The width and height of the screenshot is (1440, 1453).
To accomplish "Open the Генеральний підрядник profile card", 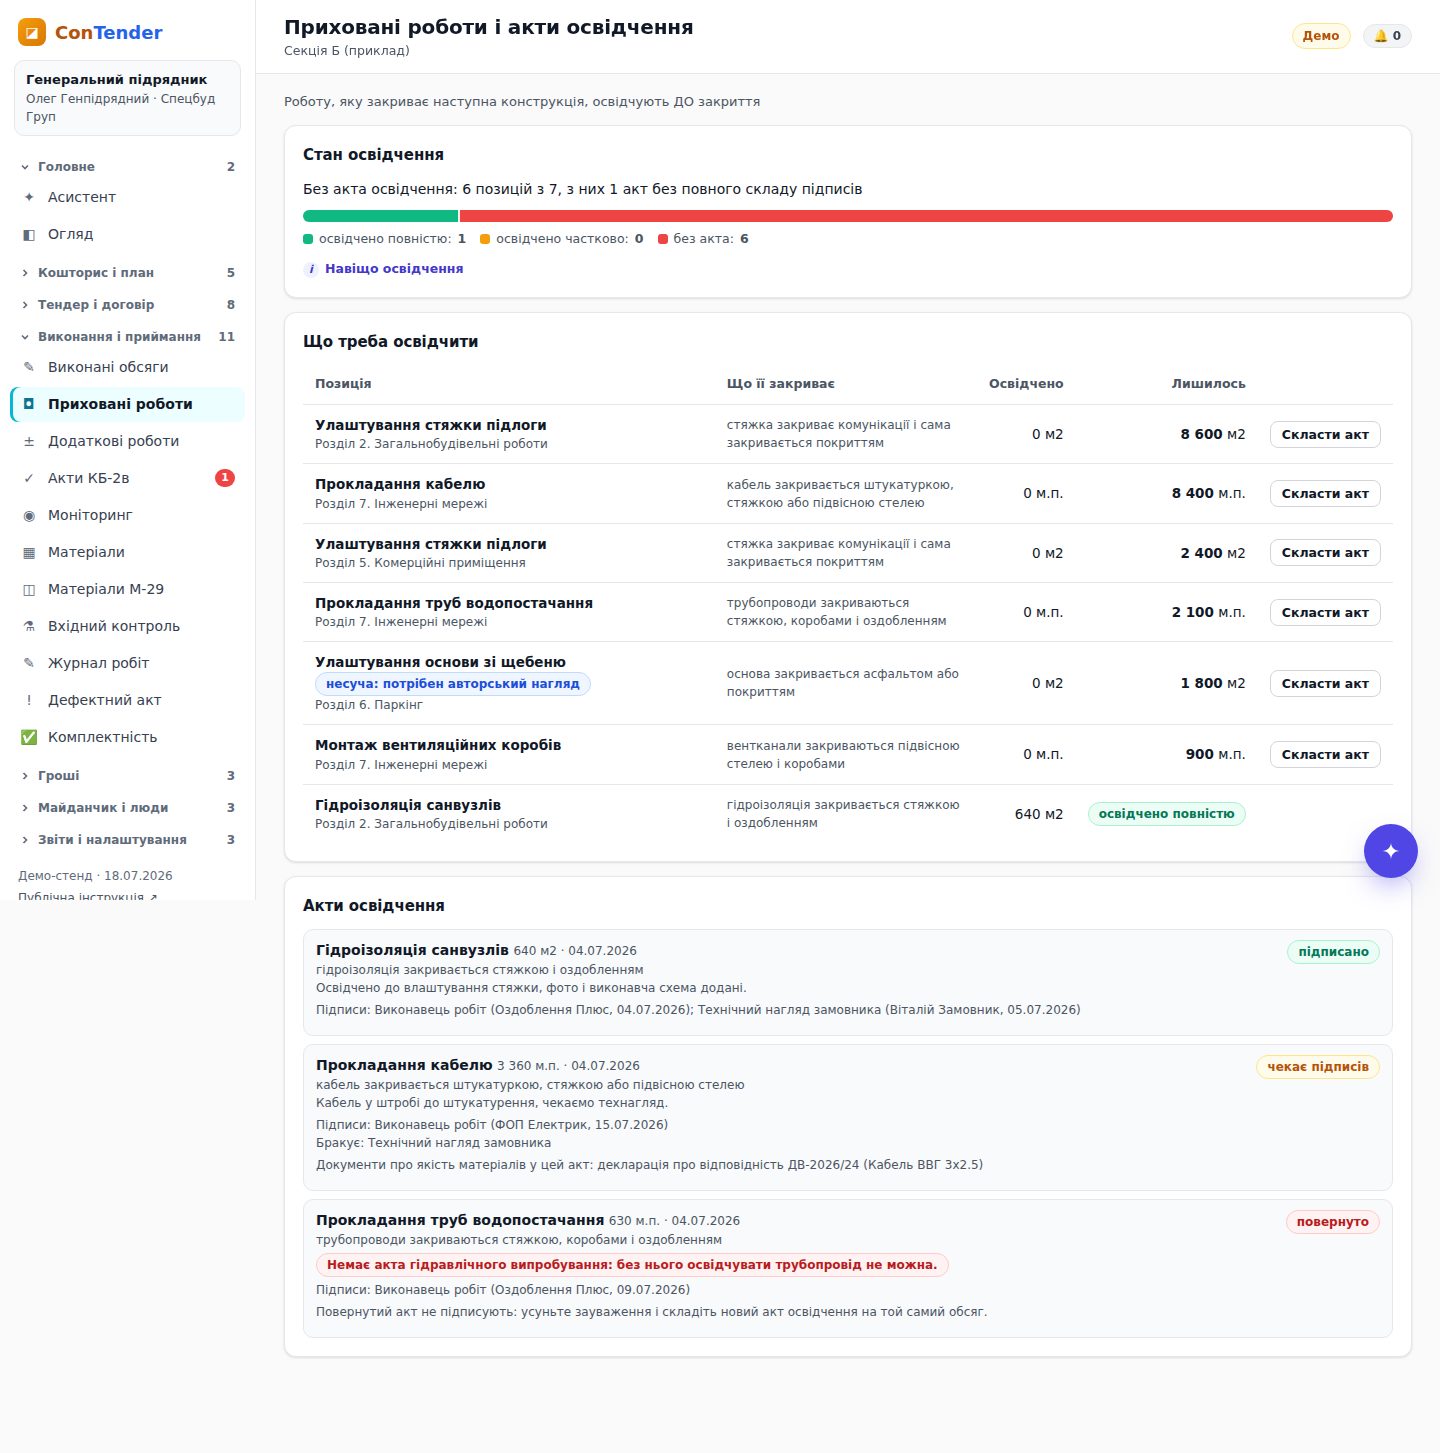I will (x=127, y=98).
